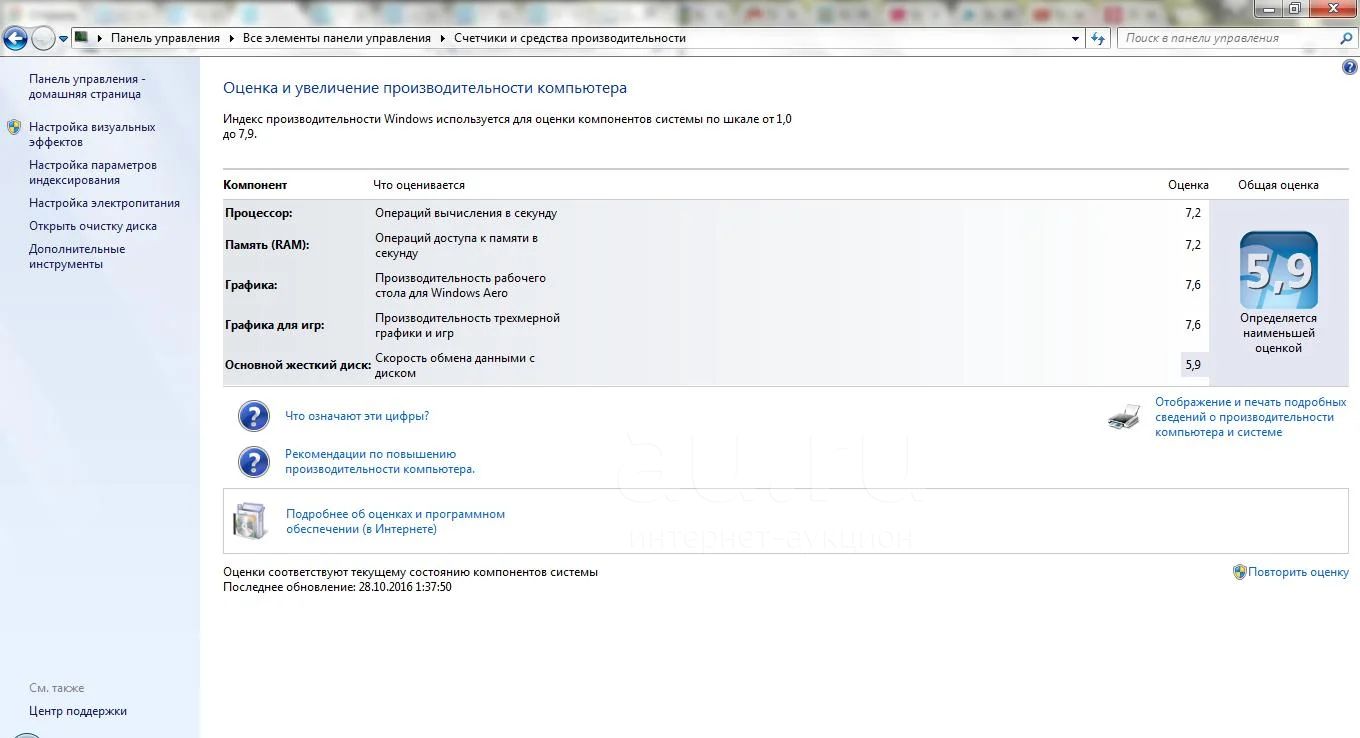Click Компонент column header

255,185
